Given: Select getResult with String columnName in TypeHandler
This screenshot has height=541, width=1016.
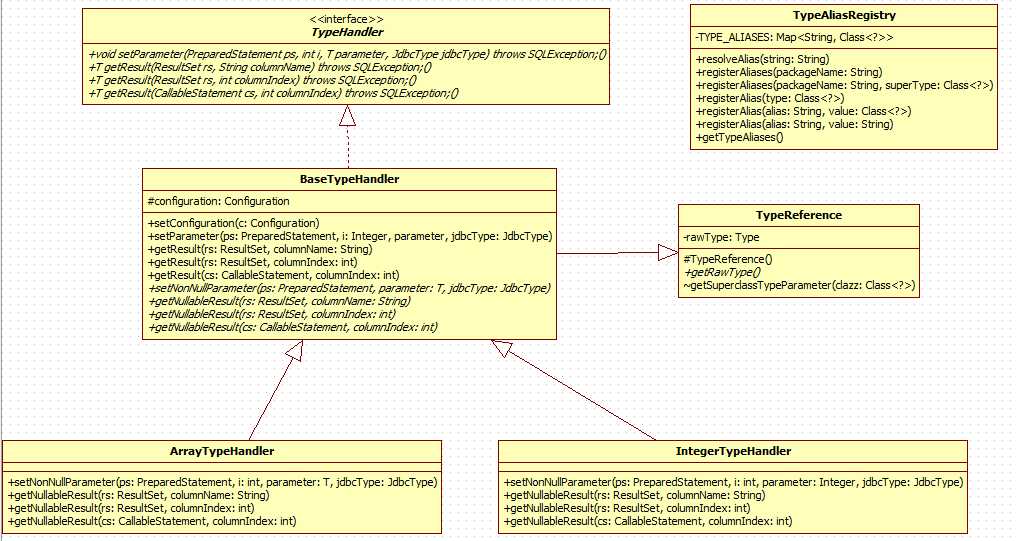Looking at the screenshot, I should tap(260, 67).
